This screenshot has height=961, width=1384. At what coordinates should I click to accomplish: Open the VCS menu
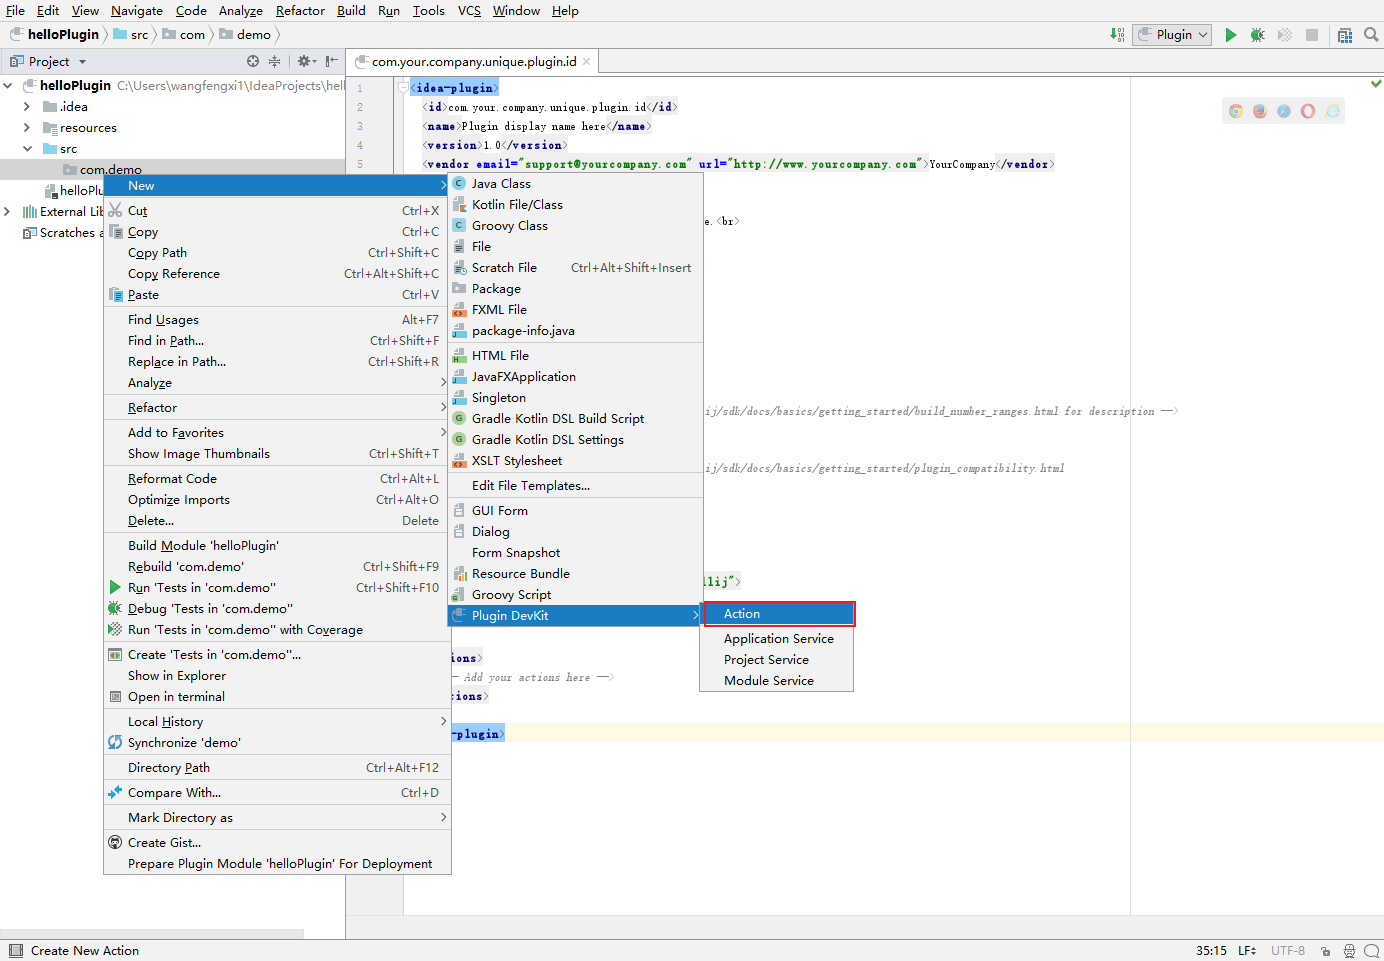click(469, 11)
